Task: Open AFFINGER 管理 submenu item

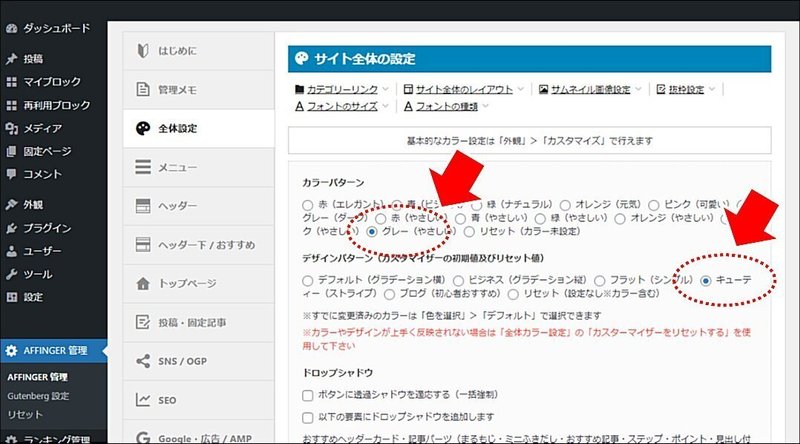Action: coord(37,377)
